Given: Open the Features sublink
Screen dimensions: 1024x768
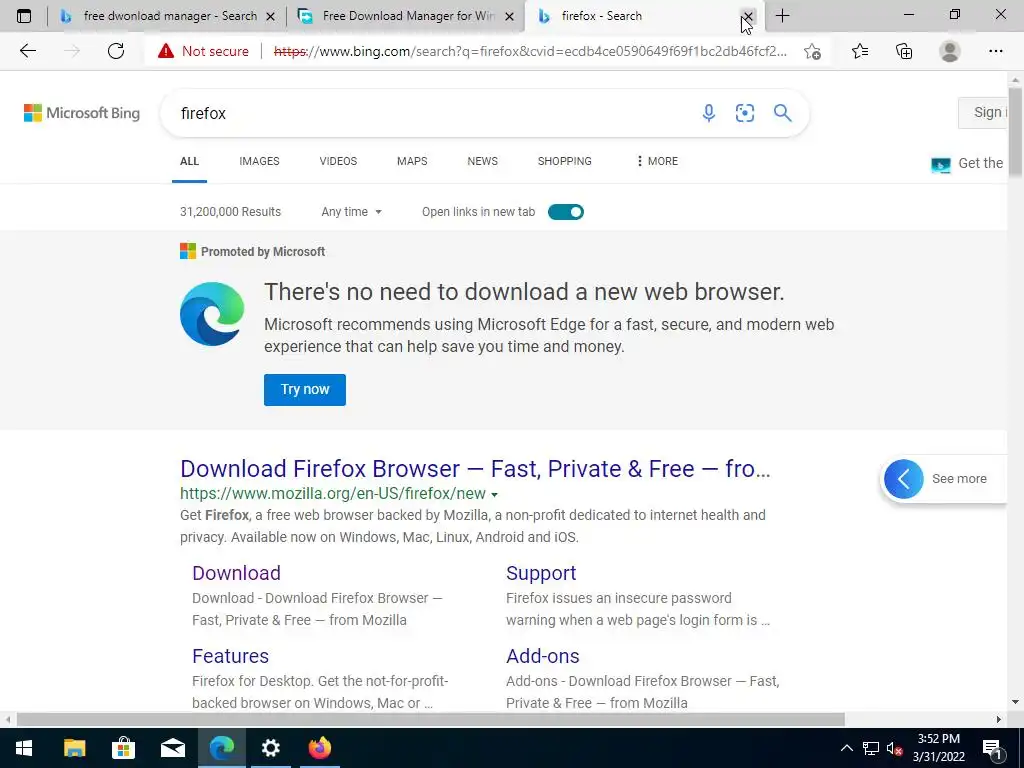Looking at the screenshot, I should coord(231,656).
